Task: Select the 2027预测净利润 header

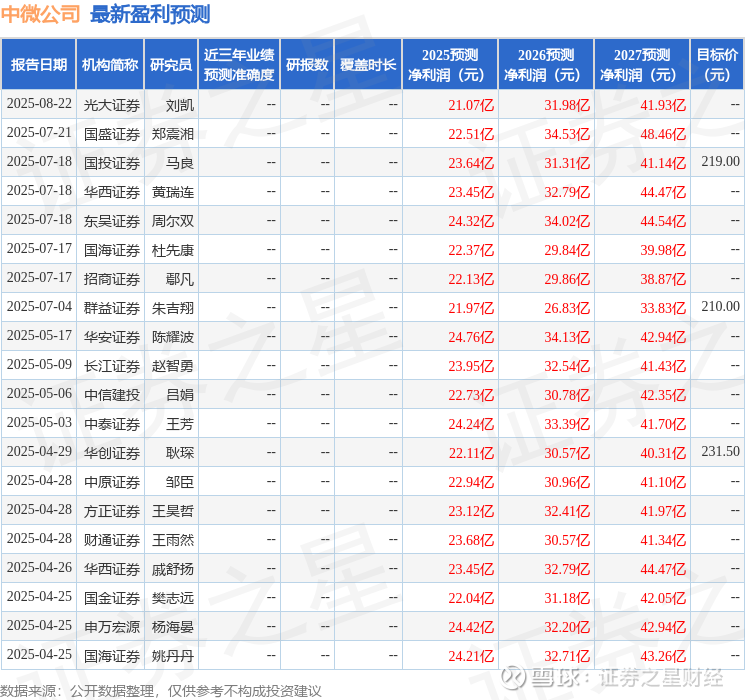Action: click(x=642, y=65)
